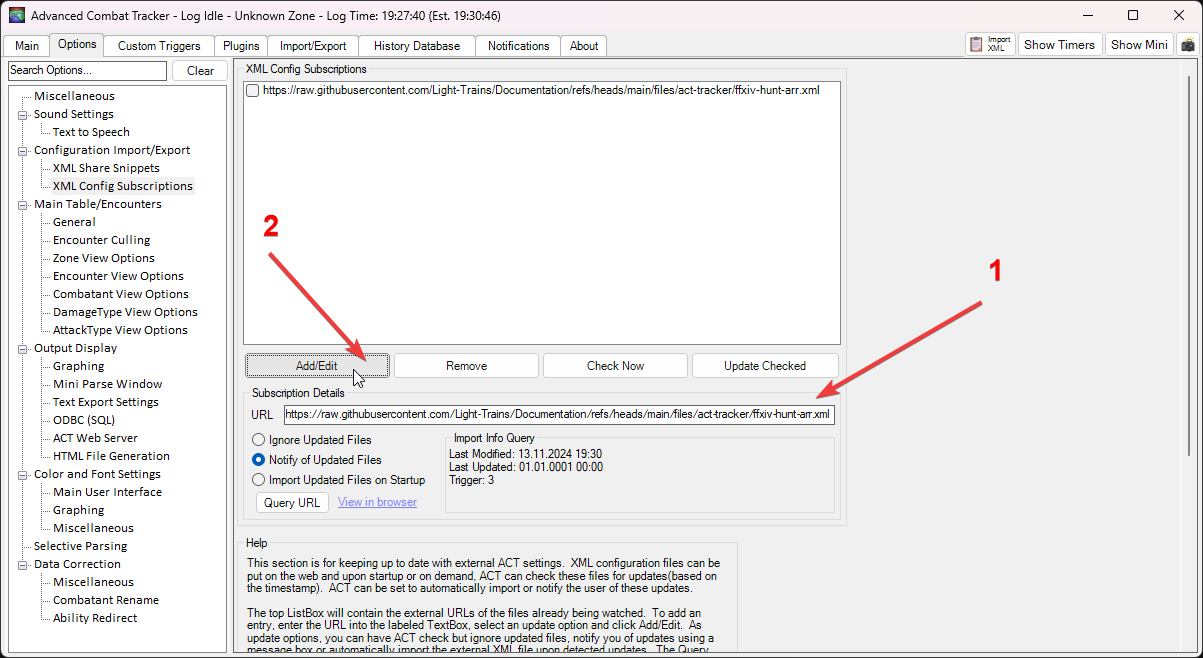The width and height of the screenshot is (1203, 658).
Task: Select General under Main Table/Encounters
Action: [x=74, y=222]
